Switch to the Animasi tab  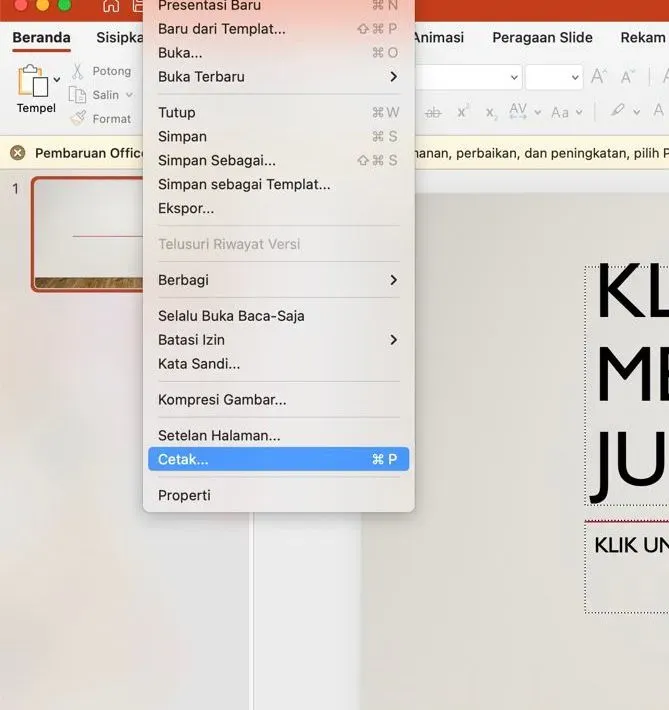point(438,38)
